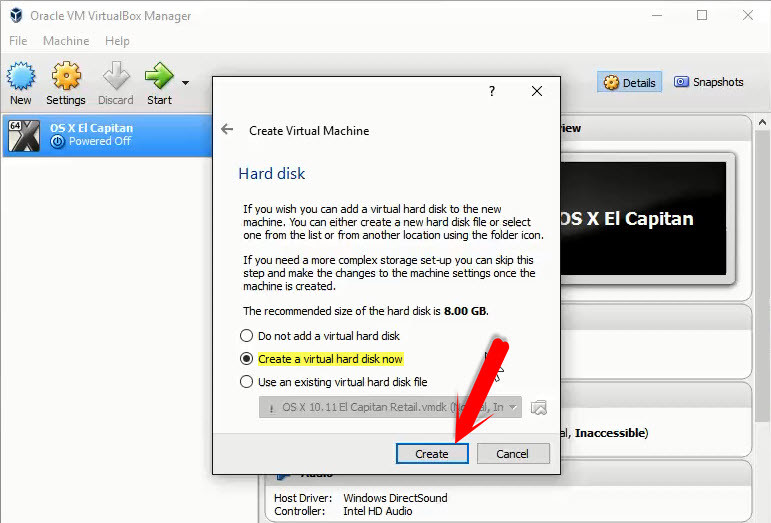
Task: Open the existing vmdk disk dropdown
Action: (390, 407)
